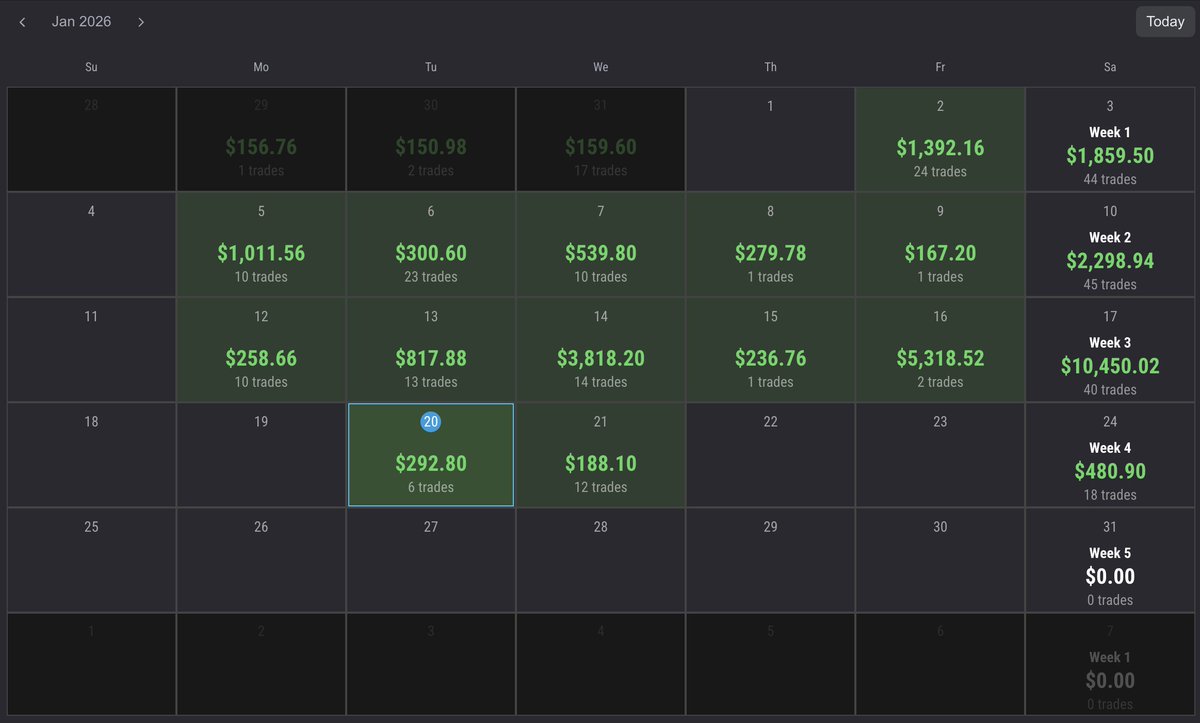Open January 9 cell showing $167.20

point(940,244)
